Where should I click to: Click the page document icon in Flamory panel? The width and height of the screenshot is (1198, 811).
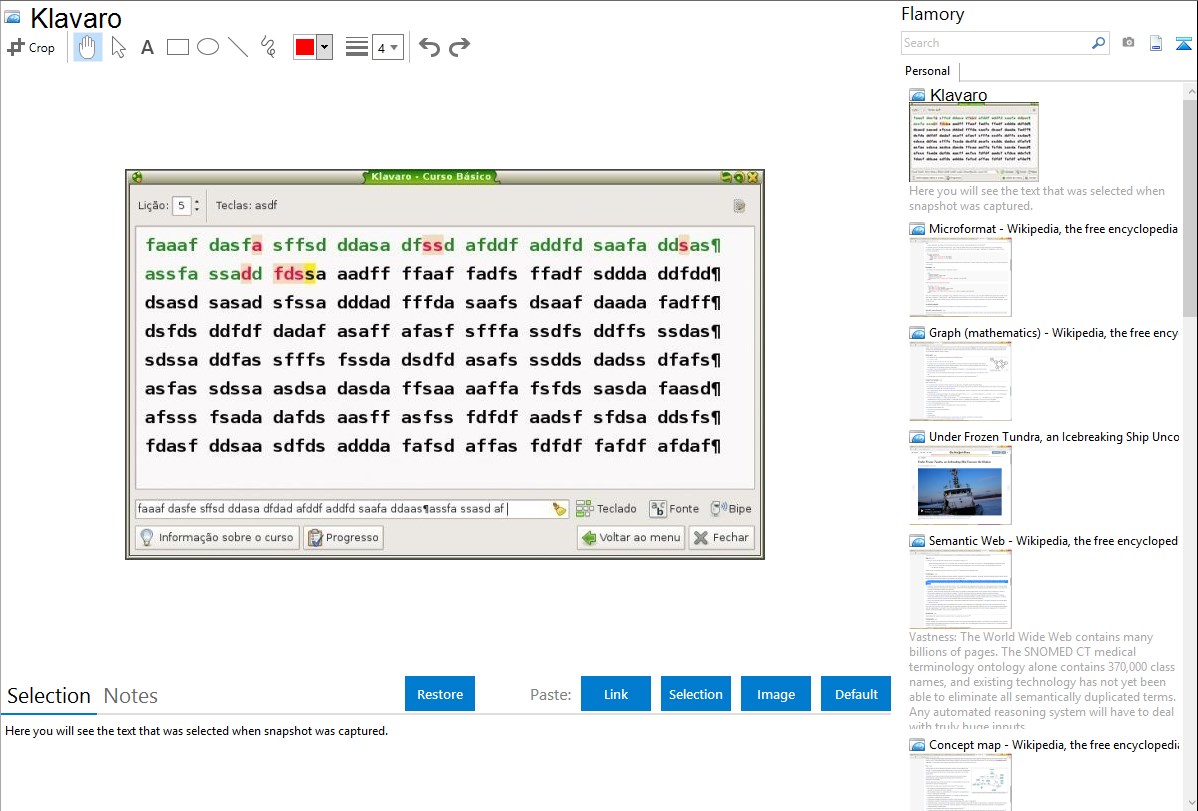1156,43
